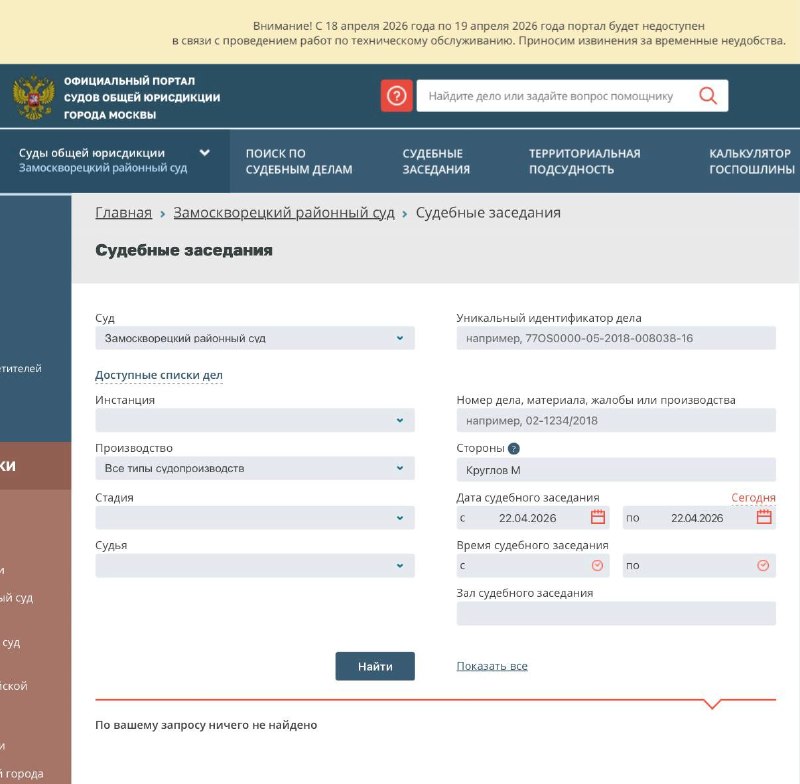Click the clock icon for hearing start time

coord(595,565)
